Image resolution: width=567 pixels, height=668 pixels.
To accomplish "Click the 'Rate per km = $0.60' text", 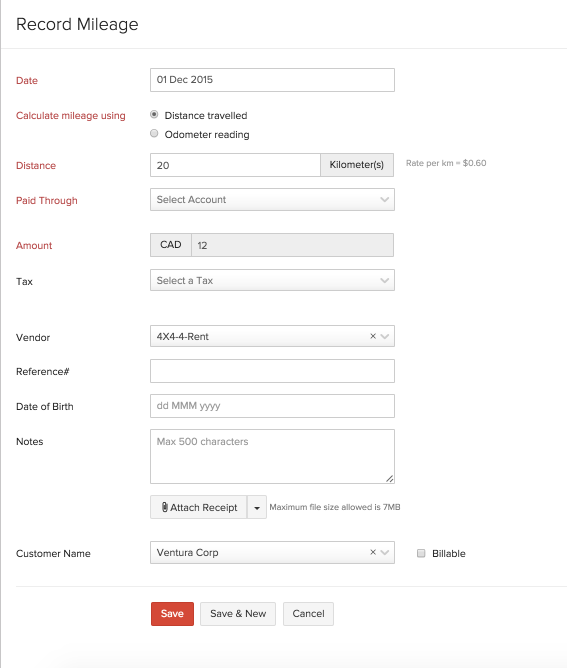I will click(x=446, y=163).
